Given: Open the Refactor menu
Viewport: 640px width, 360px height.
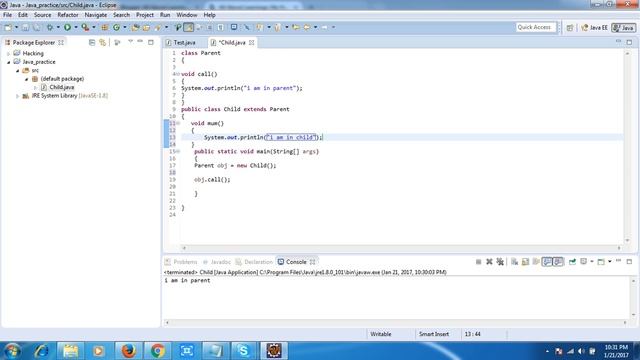Looking at the screenshot, I should point(68,15).
